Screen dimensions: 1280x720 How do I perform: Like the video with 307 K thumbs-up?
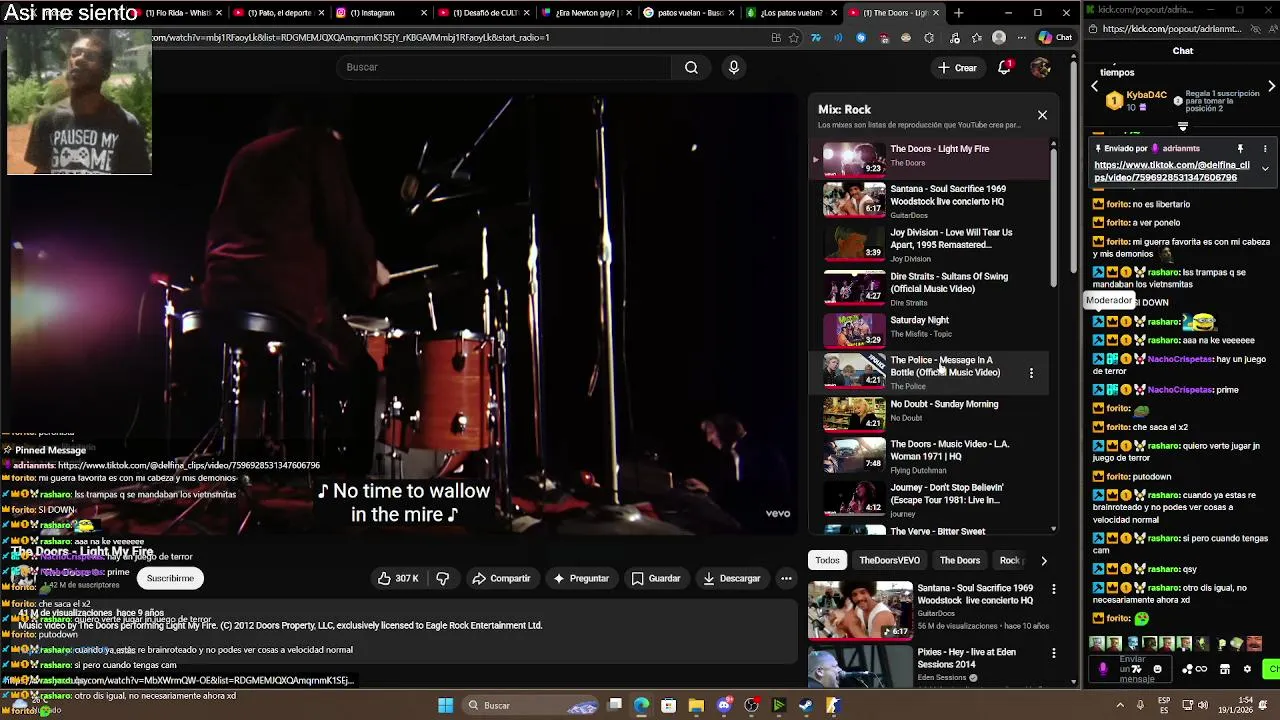(x=398, y=578)
